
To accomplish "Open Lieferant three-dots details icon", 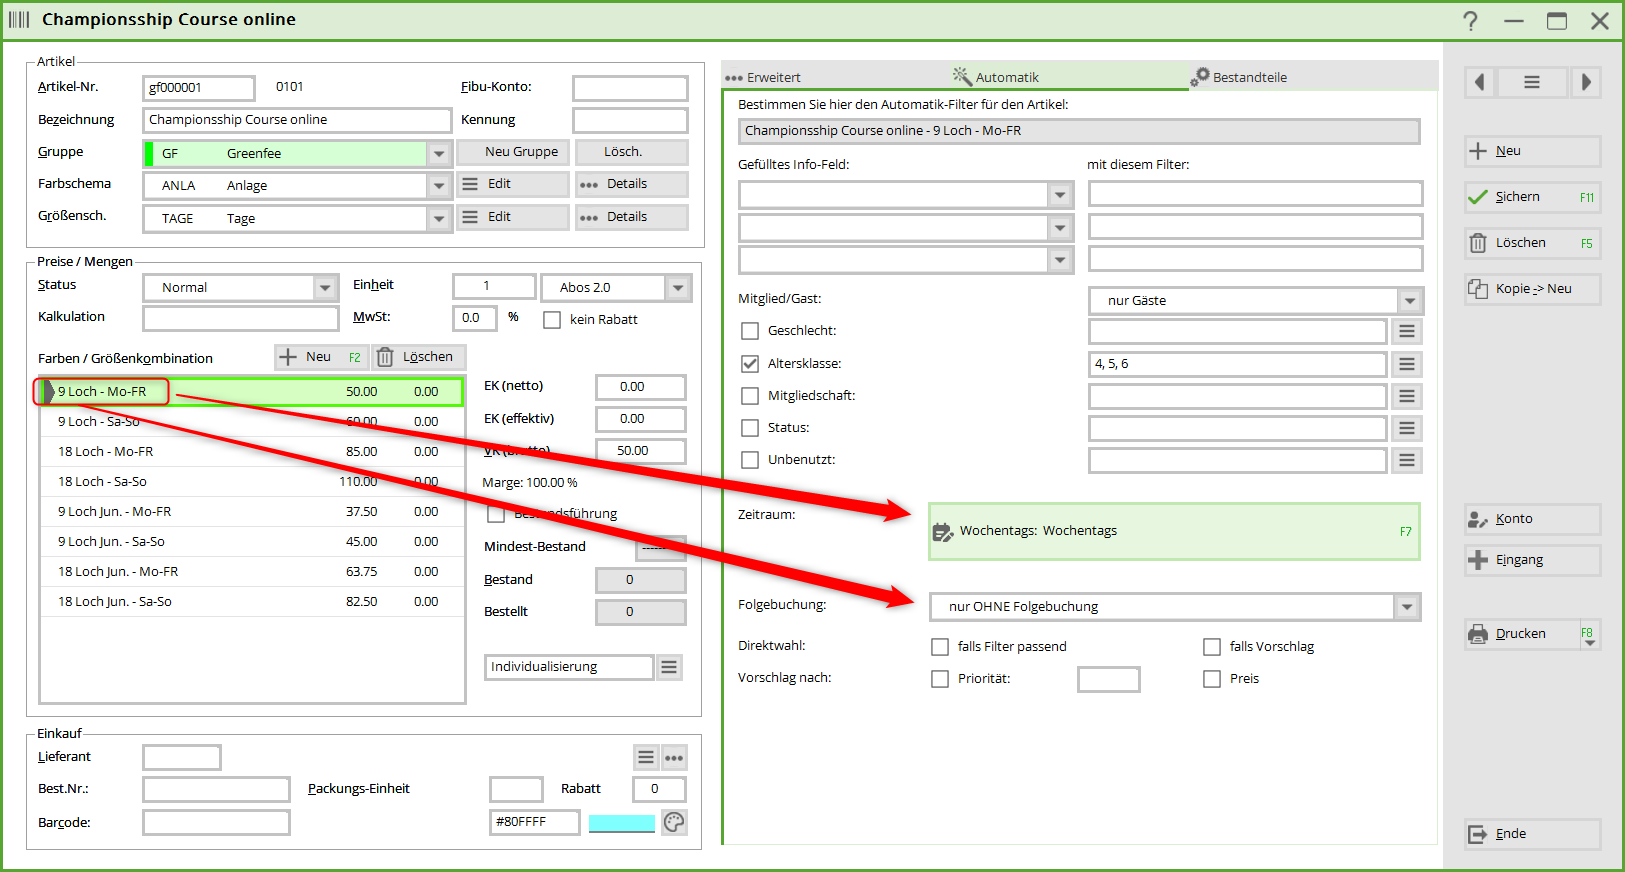I will [x=674, y=757].
